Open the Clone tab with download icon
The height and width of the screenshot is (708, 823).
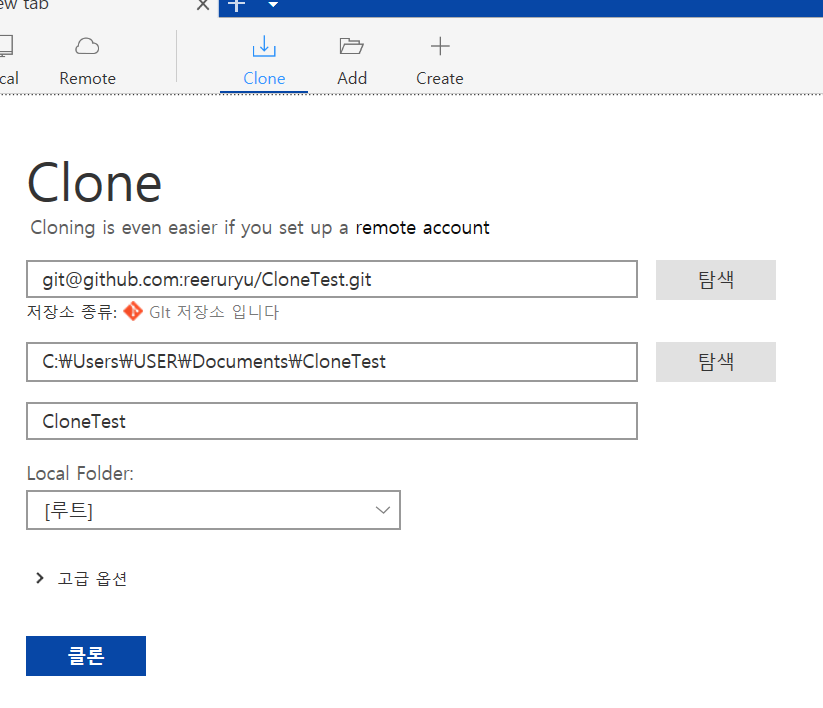coord(264,61)
